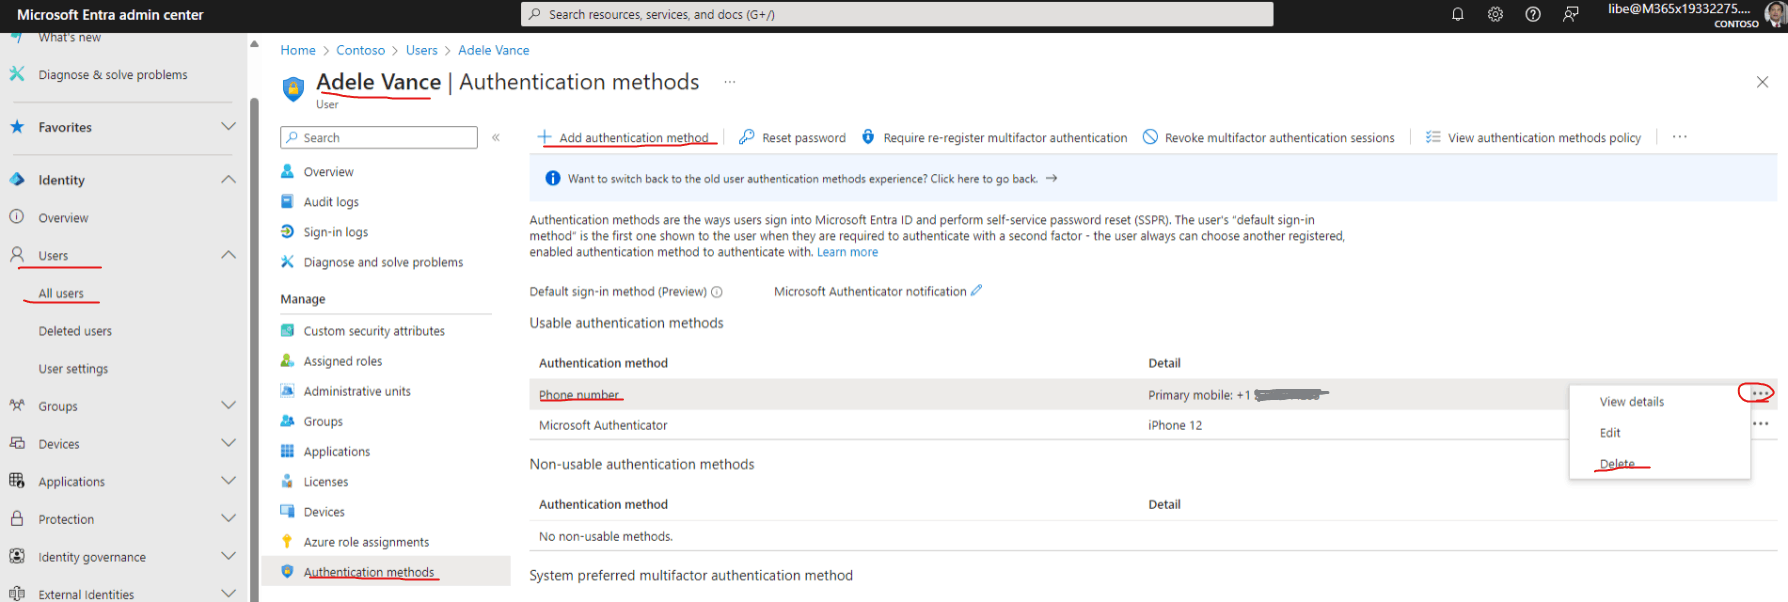
Task: Click the Custom security attributes icon
Action: click(x=287, y=330)
